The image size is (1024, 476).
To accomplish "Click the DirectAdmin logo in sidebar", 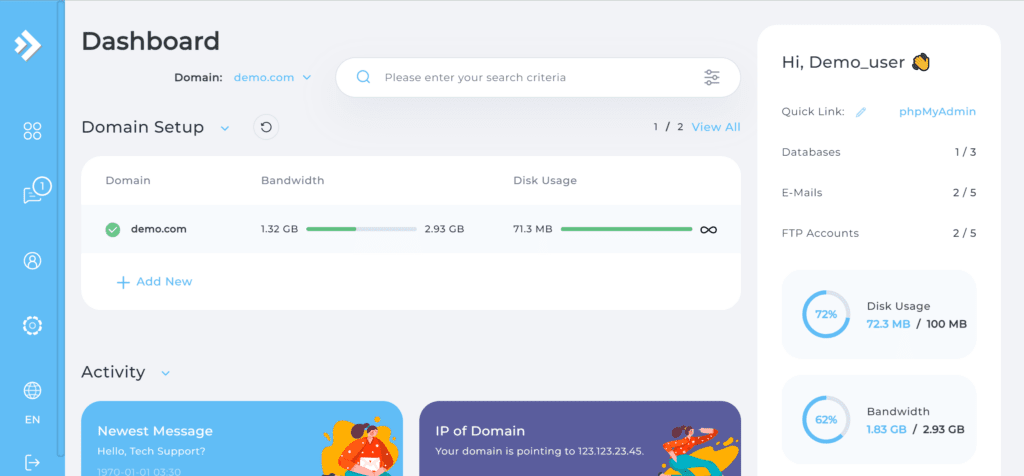I will pos(29,46).
